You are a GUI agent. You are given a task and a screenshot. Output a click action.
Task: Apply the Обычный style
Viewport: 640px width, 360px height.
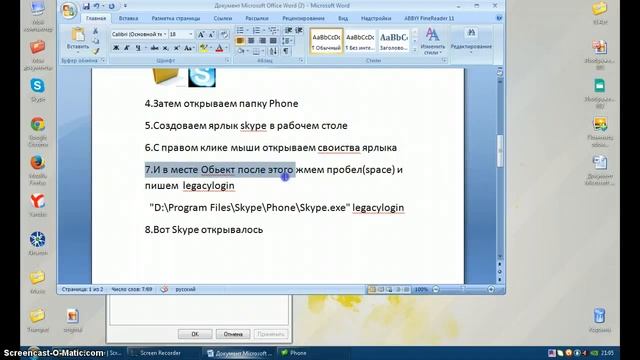326,41
